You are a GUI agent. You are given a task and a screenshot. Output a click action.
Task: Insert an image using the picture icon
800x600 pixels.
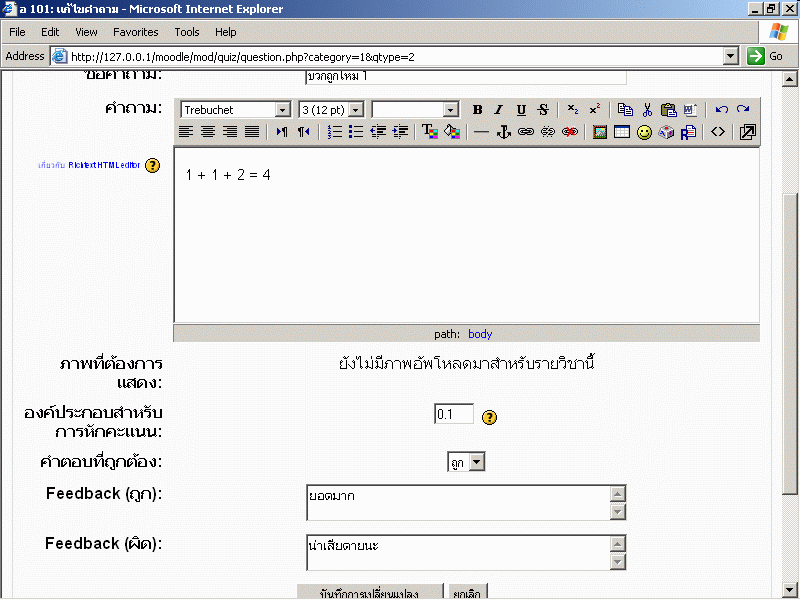[x=600, y=132]
